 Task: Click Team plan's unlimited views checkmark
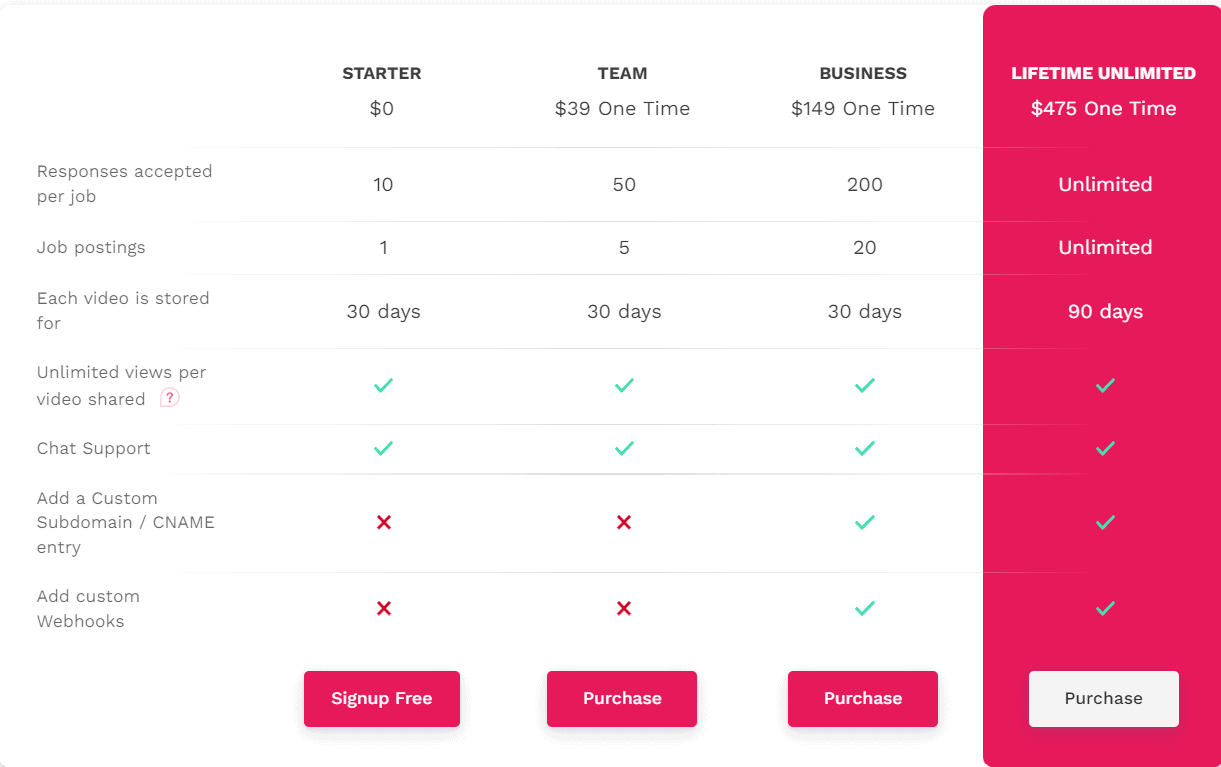624,385
